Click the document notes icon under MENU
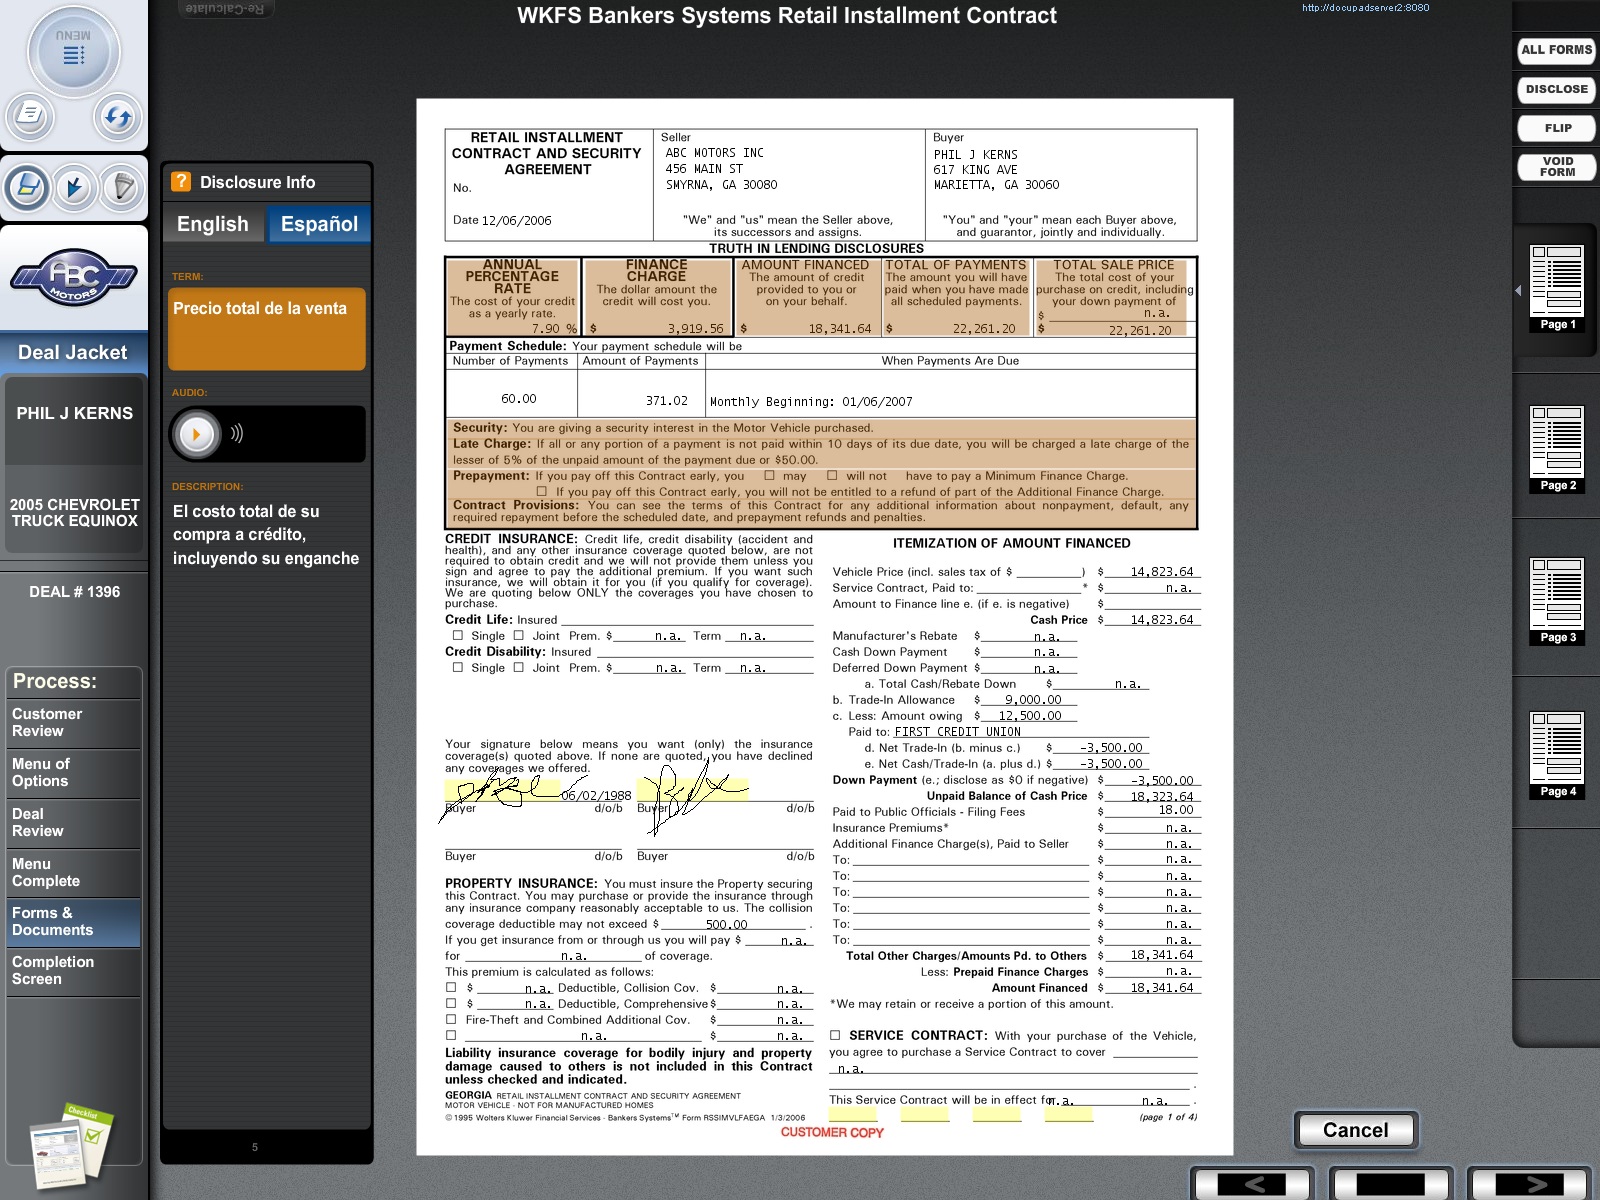 click(29, 115)
